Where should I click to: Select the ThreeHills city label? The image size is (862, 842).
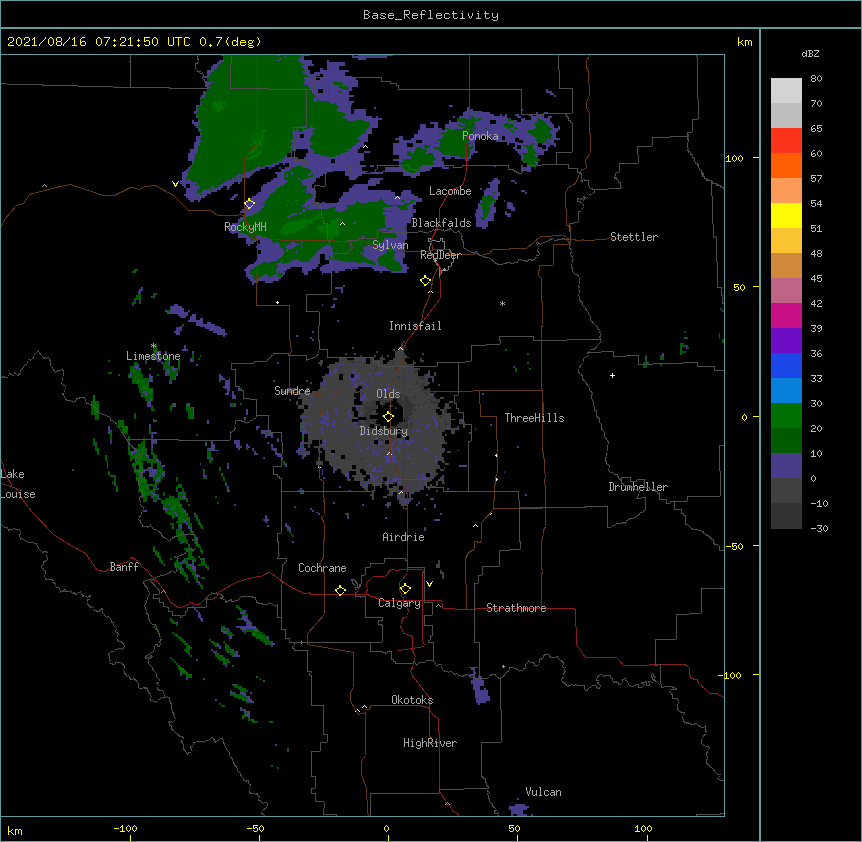click(534, 418)
